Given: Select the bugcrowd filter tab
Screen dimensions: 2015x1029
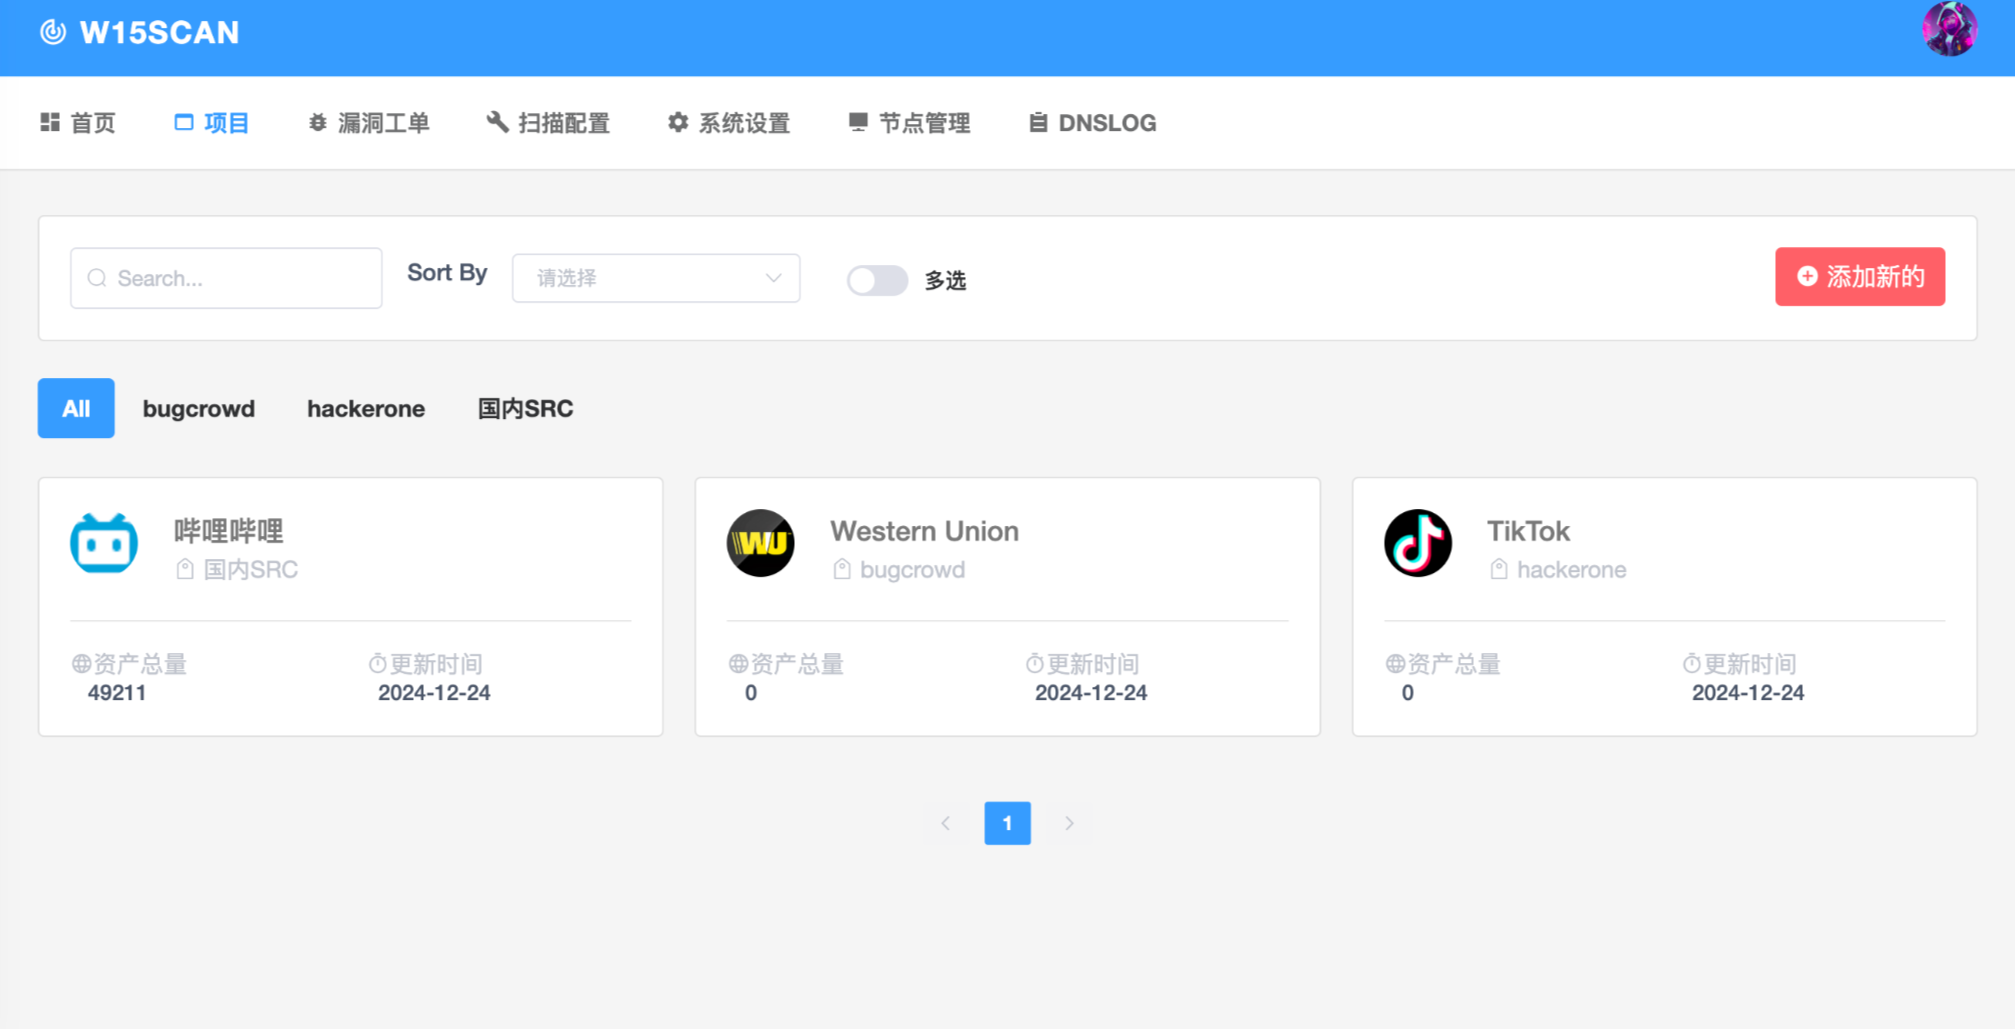Looking at the screenshot, I should [199, 408].
